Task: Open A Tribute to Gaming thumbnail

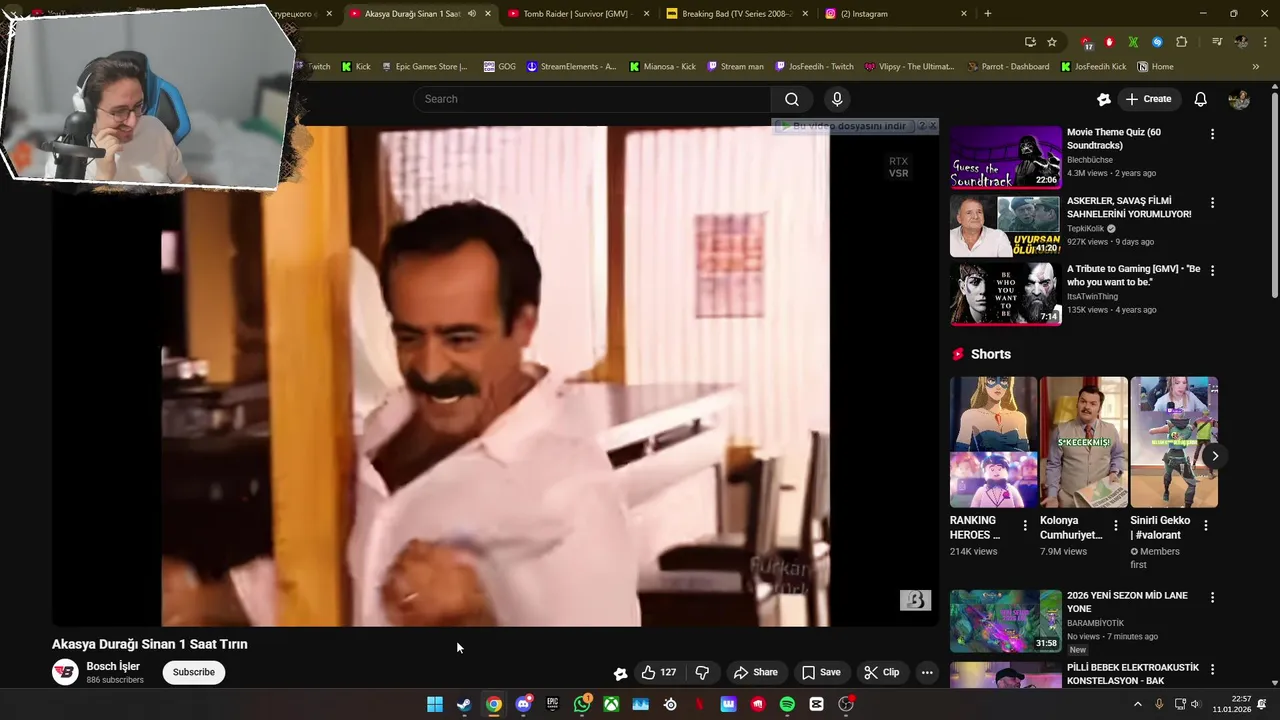Action: tap(1005, 294)
